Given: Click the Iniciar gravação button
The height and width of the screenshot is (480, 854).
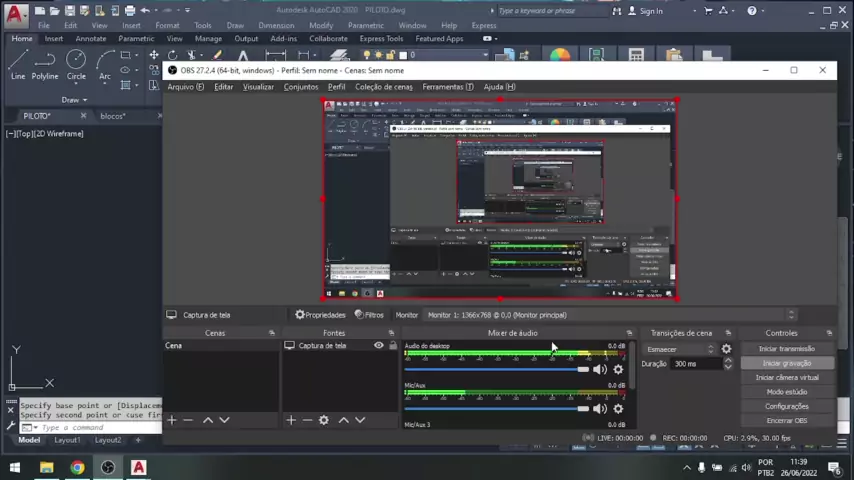Looking at the screenshot, I should [786, 363].
